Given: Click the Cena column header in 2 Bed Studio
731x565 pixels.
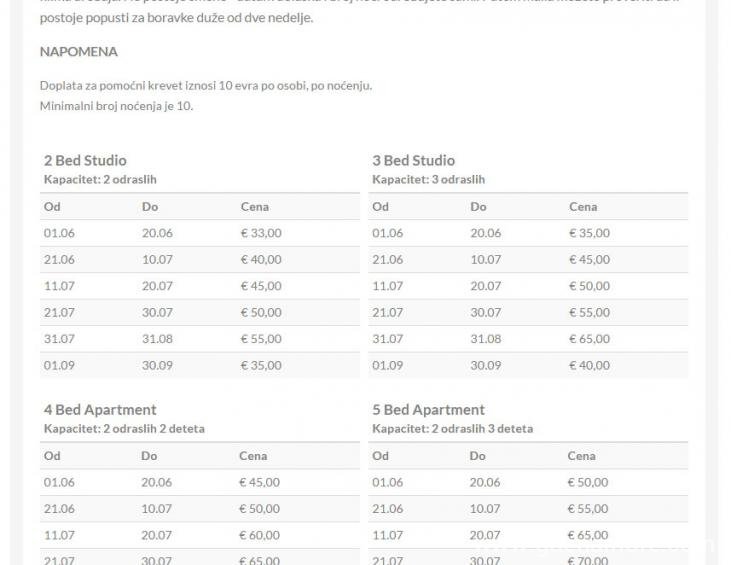Looking at the screenshot, I should (254, 207).
